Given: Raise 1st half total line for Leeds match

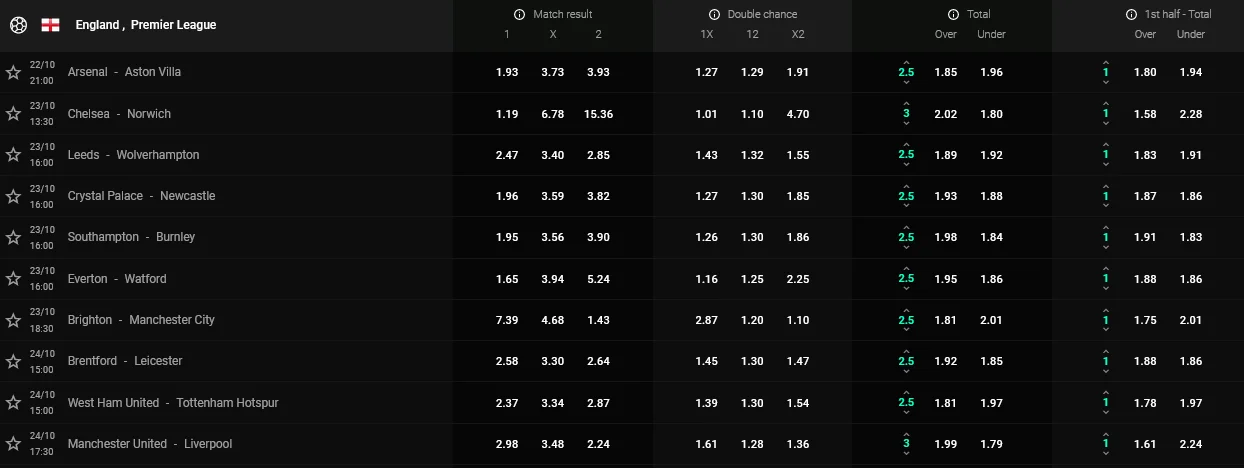Looking at the screenshot, I should [x=1105, y=145].
